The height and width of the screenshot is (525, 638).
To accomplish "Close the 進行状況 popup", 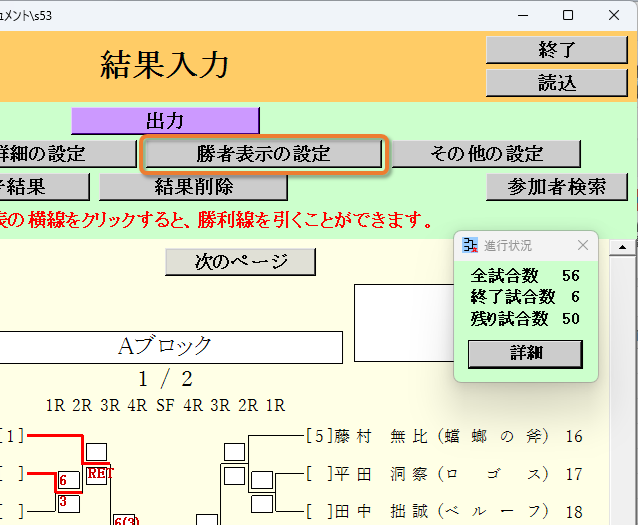I will [583, 245].
